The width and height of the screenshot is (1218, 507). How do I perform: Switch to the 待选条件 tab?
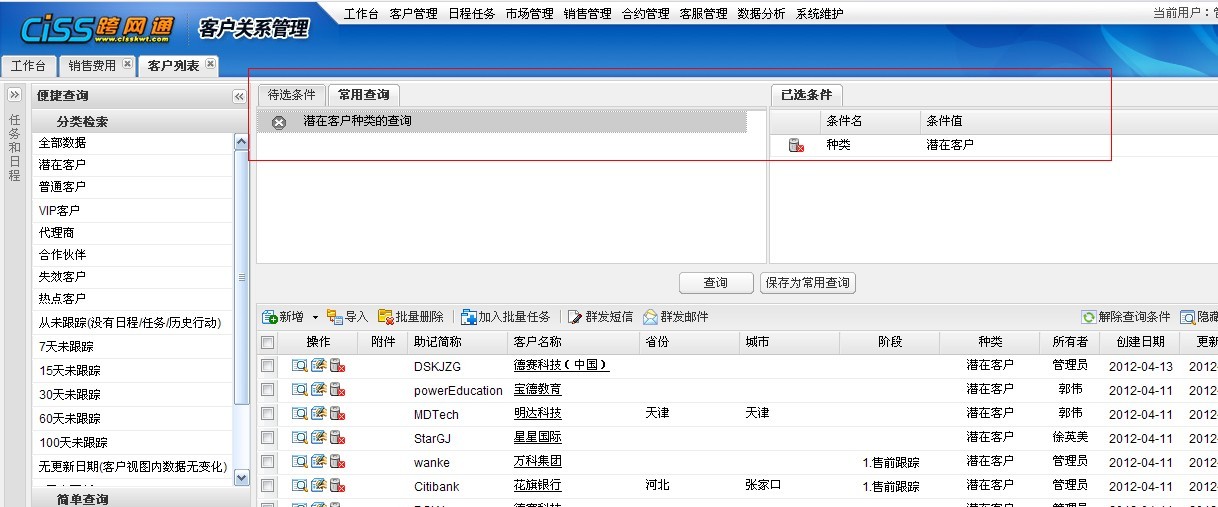pyautogui.click(x=291, y=95)
